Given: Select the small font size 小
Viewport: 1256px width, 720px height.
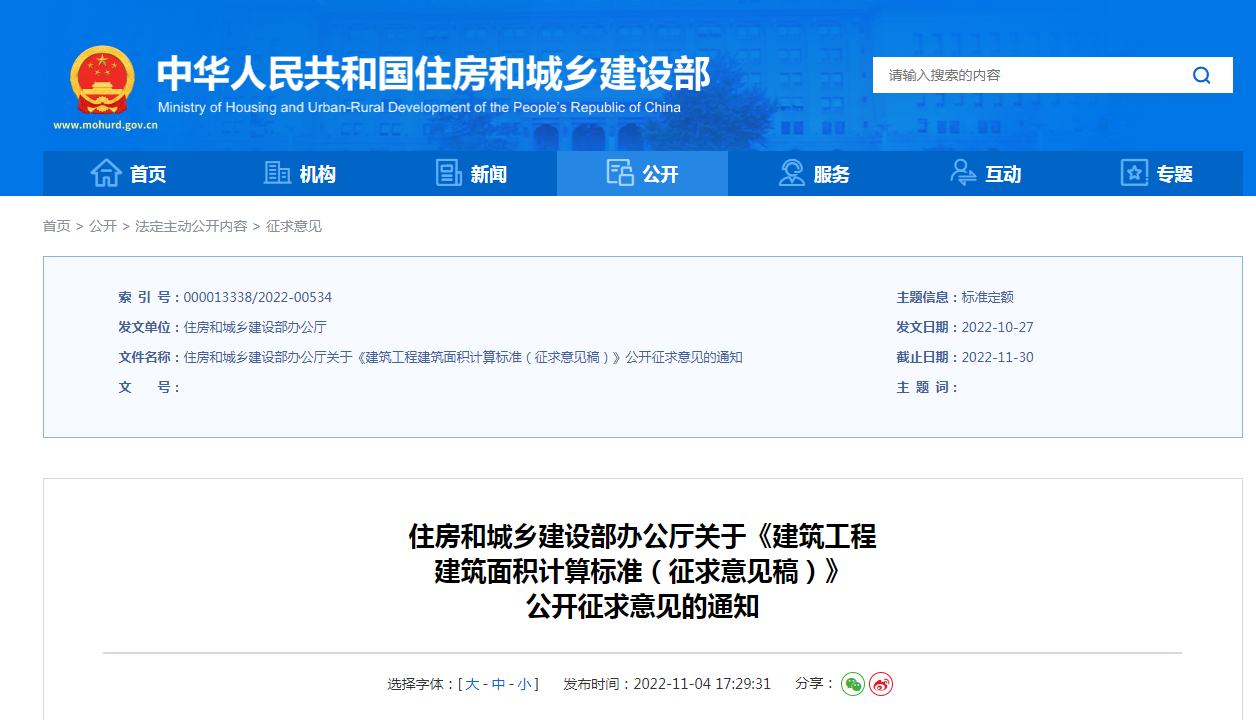Looking at the screenshot, I should pyautogui.click(x=524, y=684).
